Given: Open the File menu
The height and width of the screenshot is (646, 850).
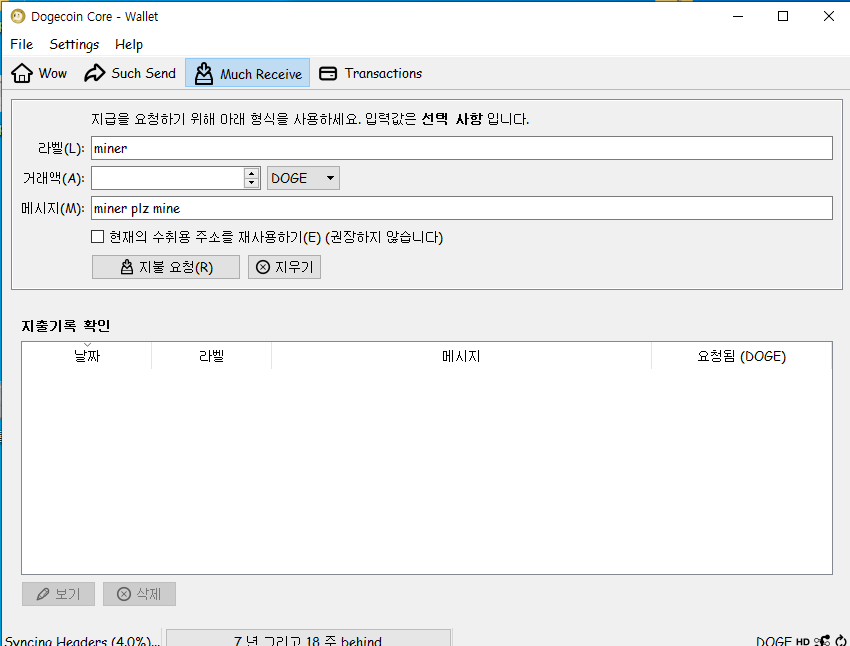Looking at the screenshot, I should click(x=22, y=44).
